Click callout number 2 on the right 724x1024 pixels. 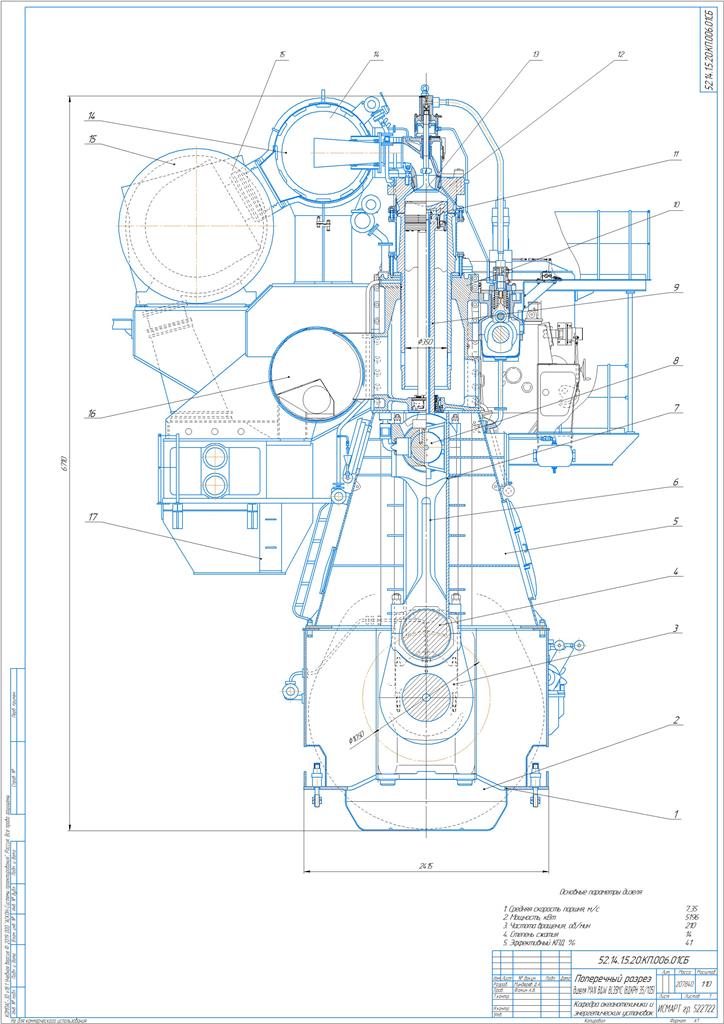pyautogui.click(x=677, y=720)
